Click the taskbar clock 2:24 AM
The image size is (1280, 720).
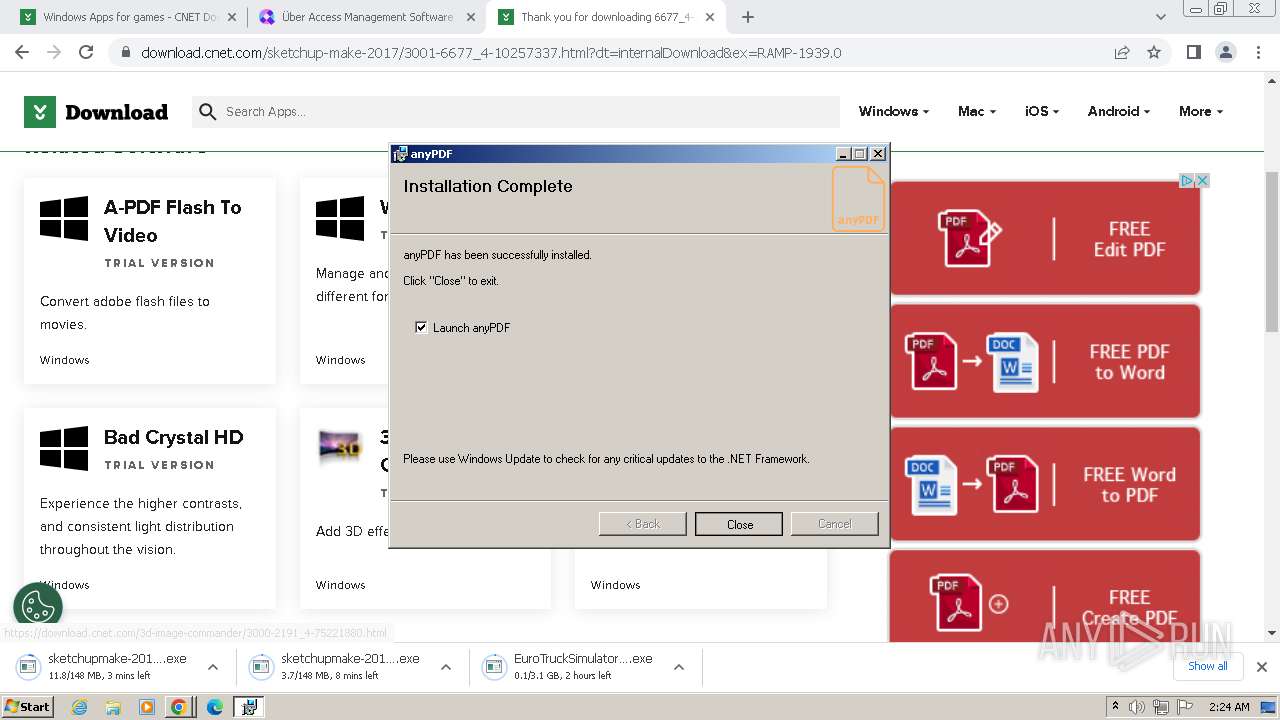1228,707
